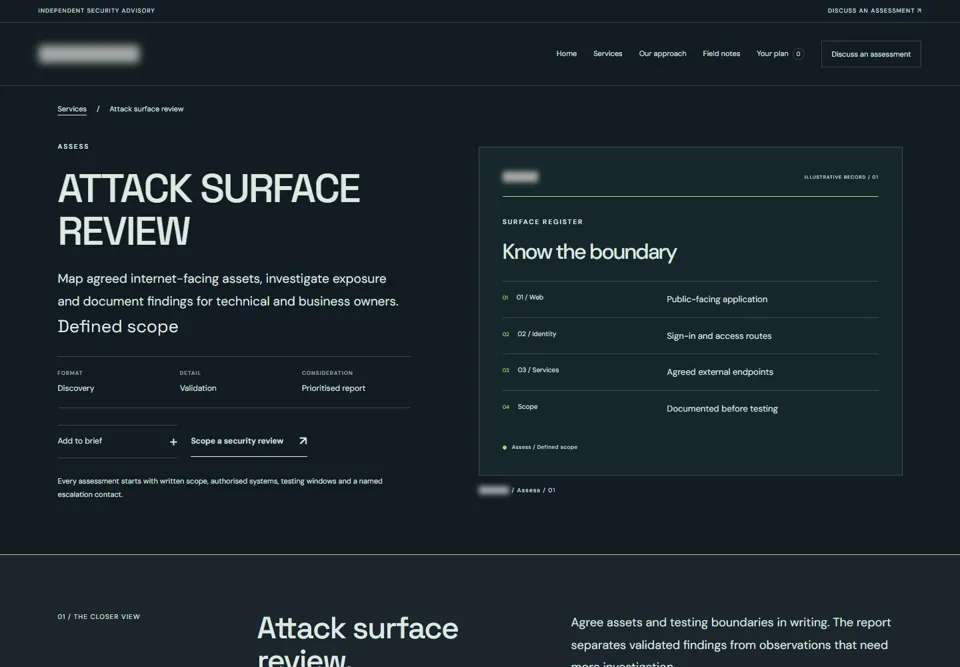
Task: Click INDEPENDENT SECURITY ADVISORY top text
Action: coord(96,10)
